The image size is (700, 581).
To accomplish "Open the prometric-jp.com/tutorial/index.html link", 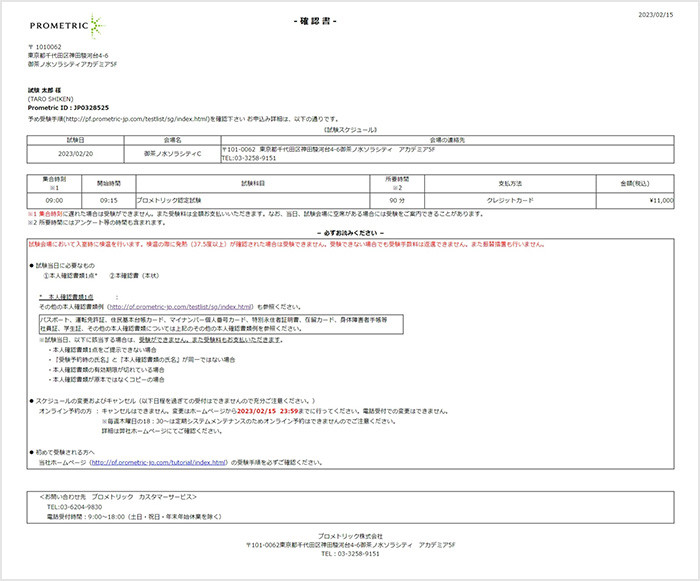I will pos(159,462).
